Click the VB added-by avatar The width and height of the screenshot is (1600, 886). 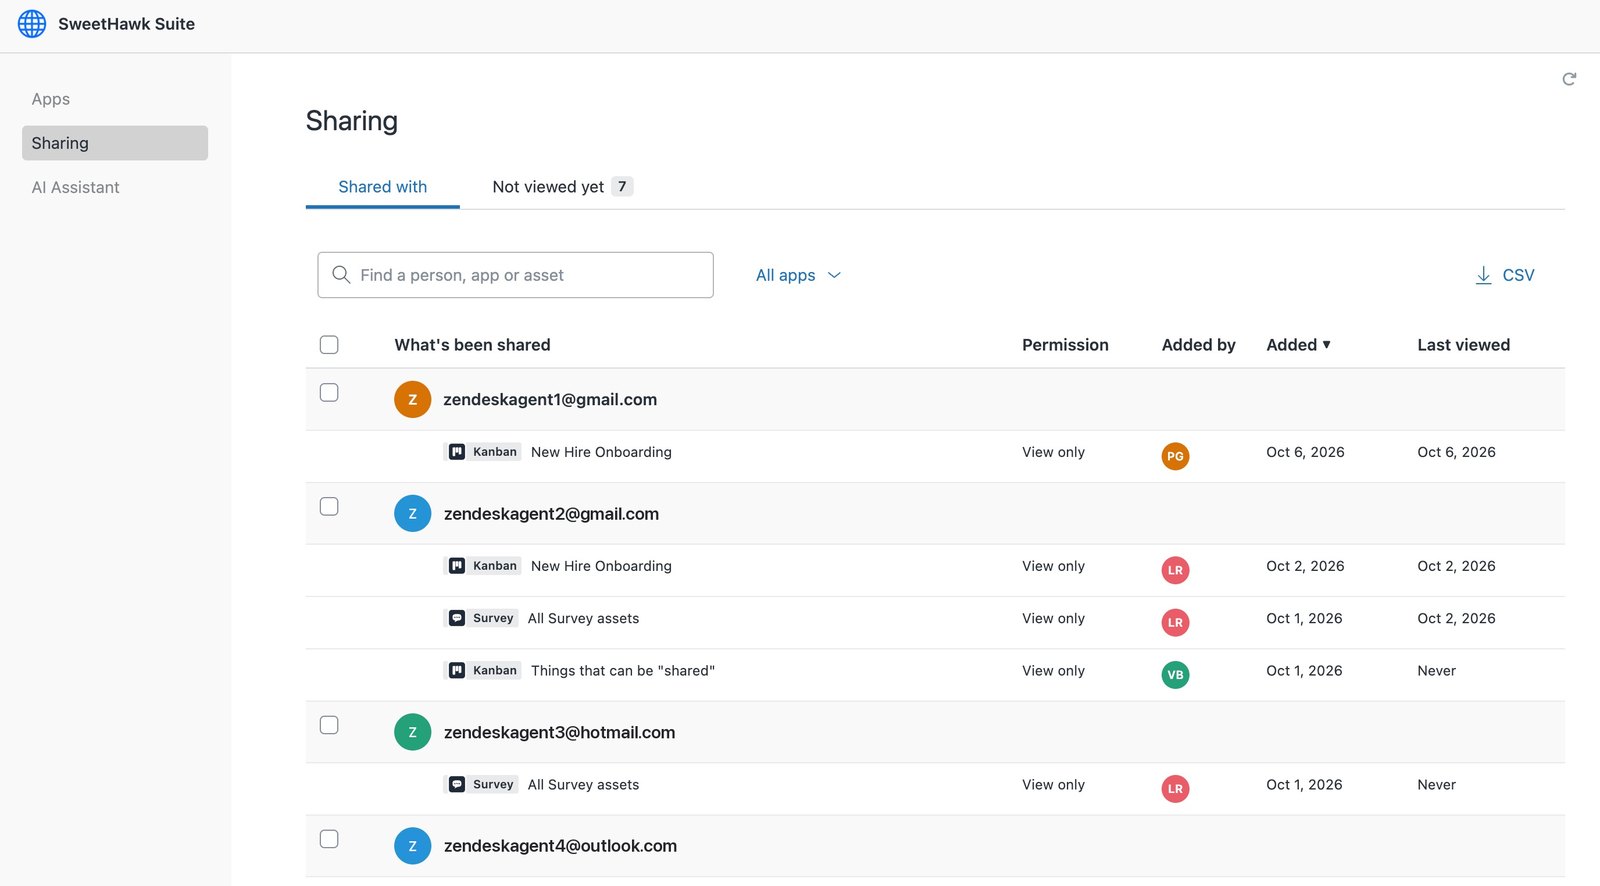tap(1175, 675)
